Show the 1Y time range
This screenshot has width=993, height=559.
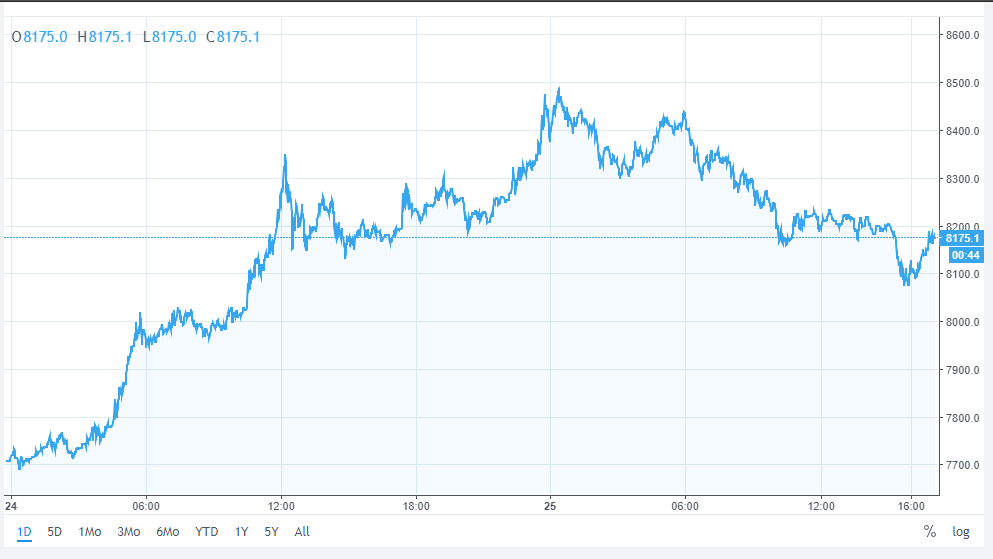click(x=241, y=532)
